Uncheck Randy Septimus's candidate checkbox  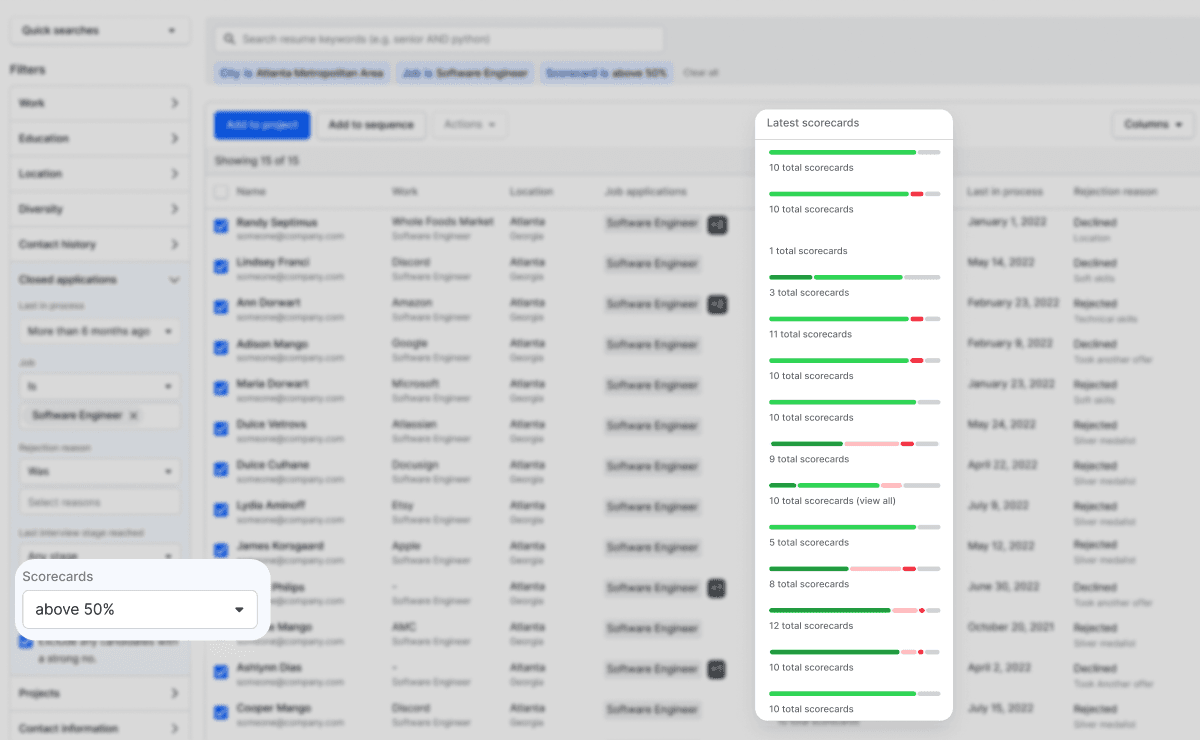click(220, 226)
